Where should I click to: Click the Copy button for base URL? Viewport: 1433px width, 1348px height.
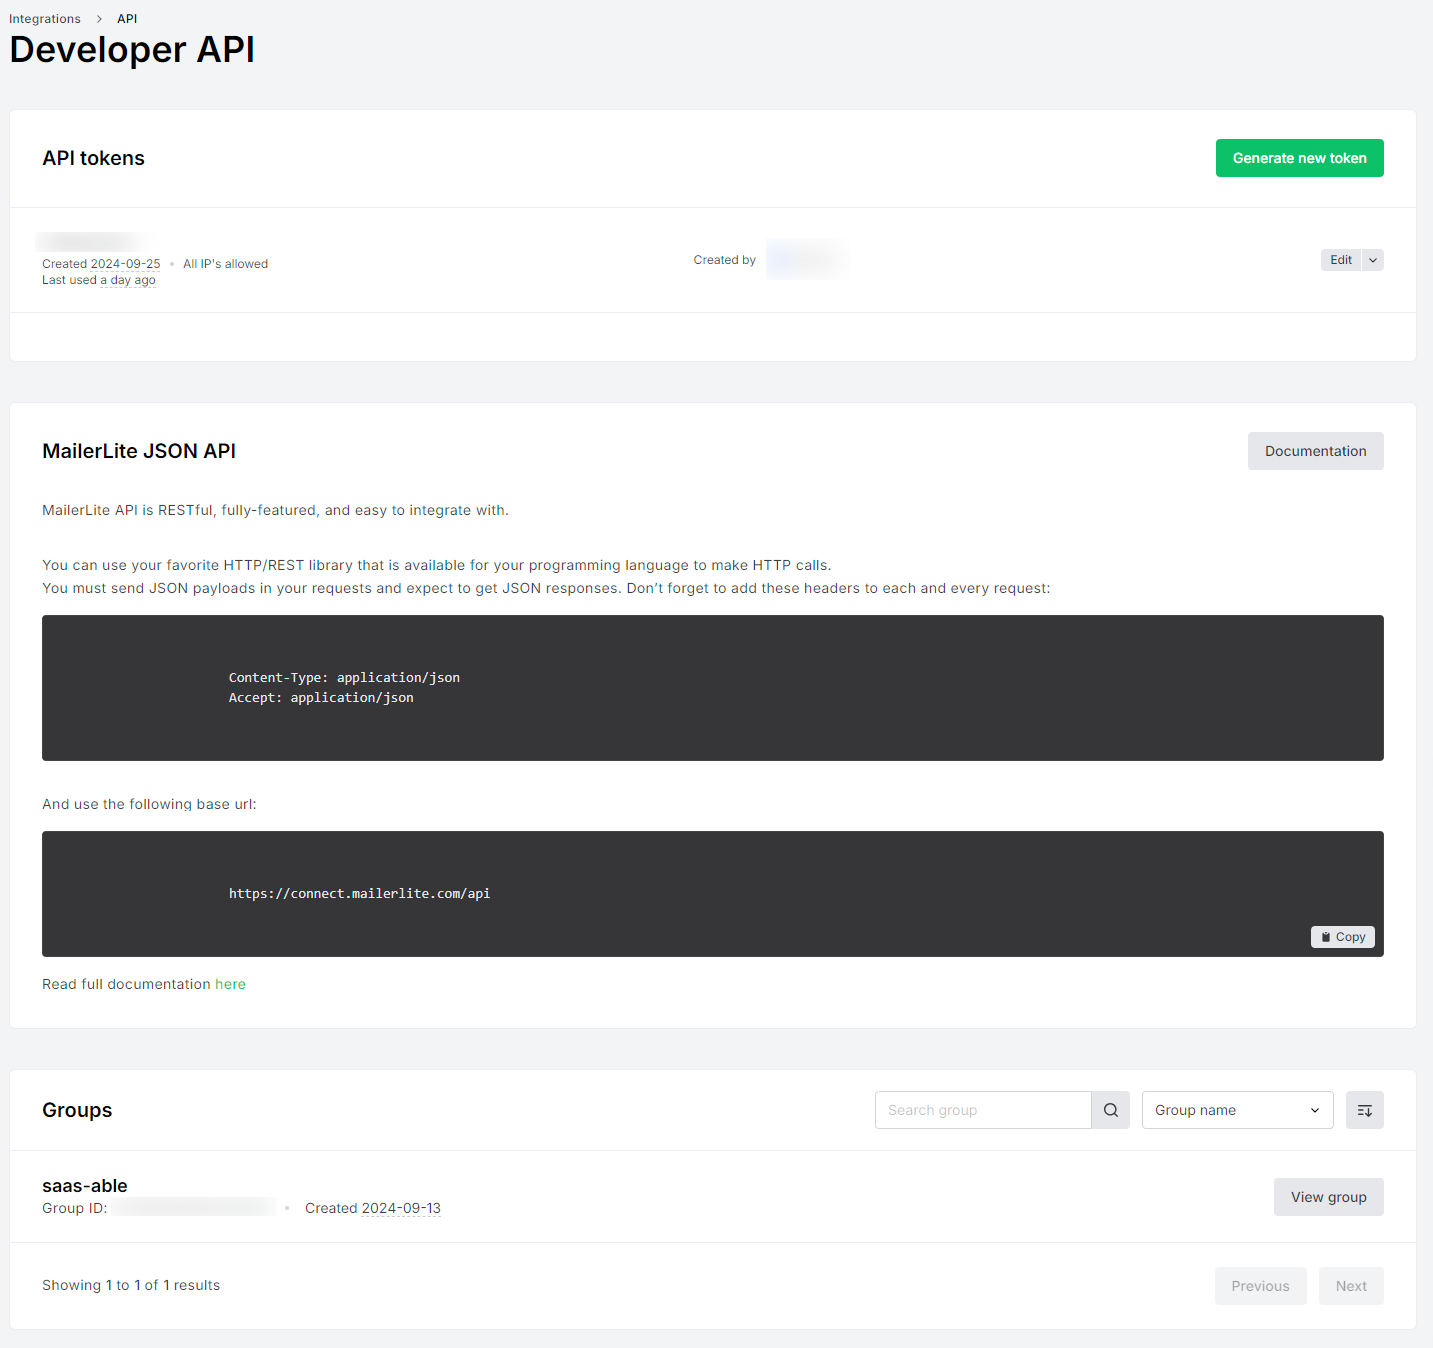click(x=1342, y=937)
